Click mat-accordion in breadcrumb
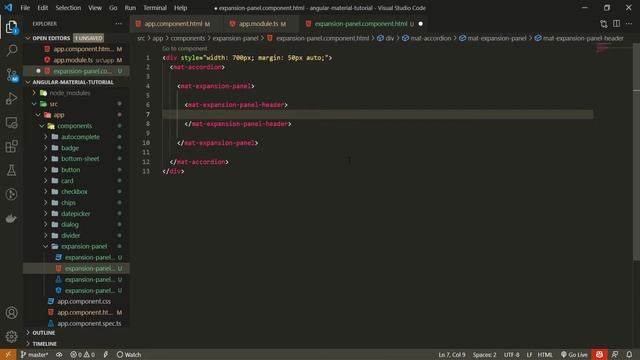Viewport: 640px width, 360px height. pos(430,38)
